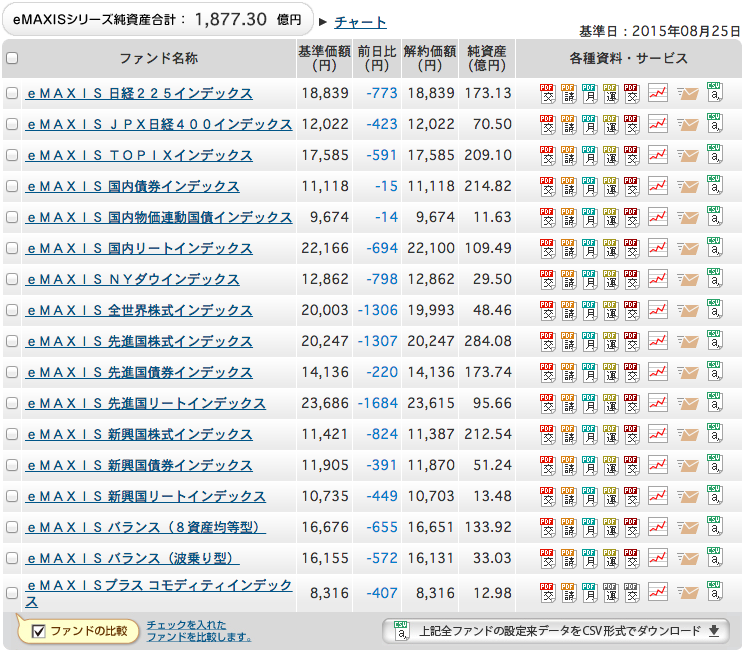Screen dimensions: 744x652
Task: Open chart icon for 国内債券インデックス
Action: click(658, 186)
